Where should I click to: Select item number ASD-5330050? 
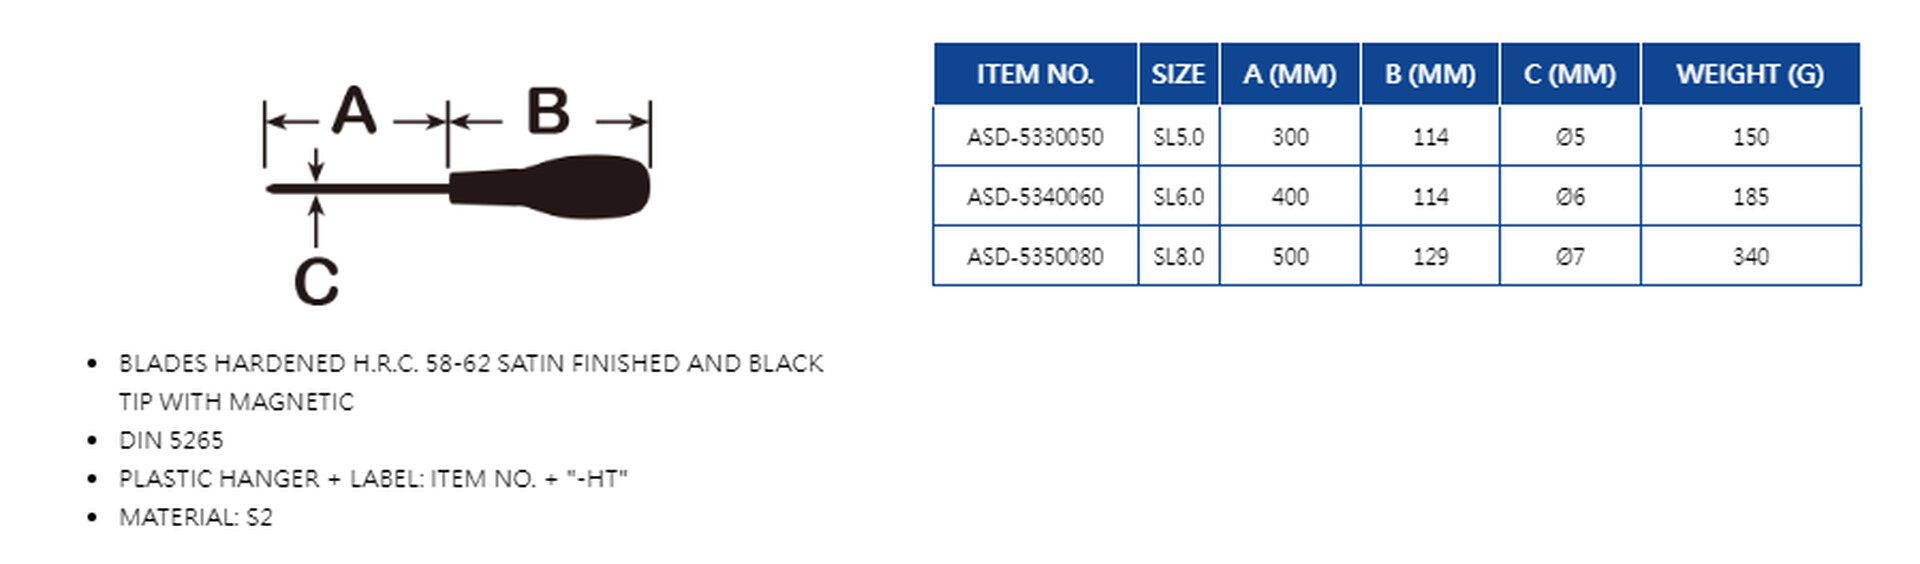coord(1035,137)
